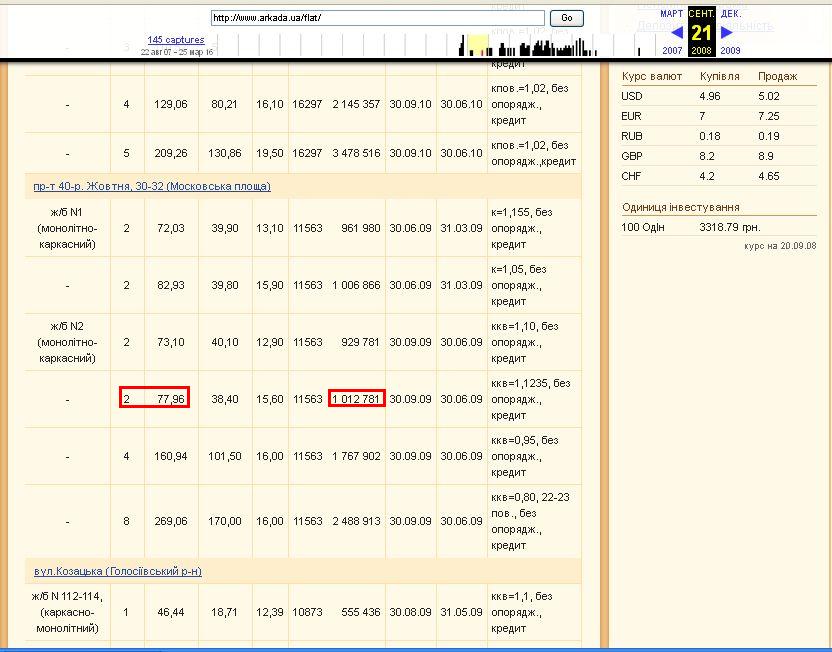Image resolution: width=832 pixels, height=652 pixels.
Task: Click the Go button beside the URL field
Action: click(x=567, y=18)
